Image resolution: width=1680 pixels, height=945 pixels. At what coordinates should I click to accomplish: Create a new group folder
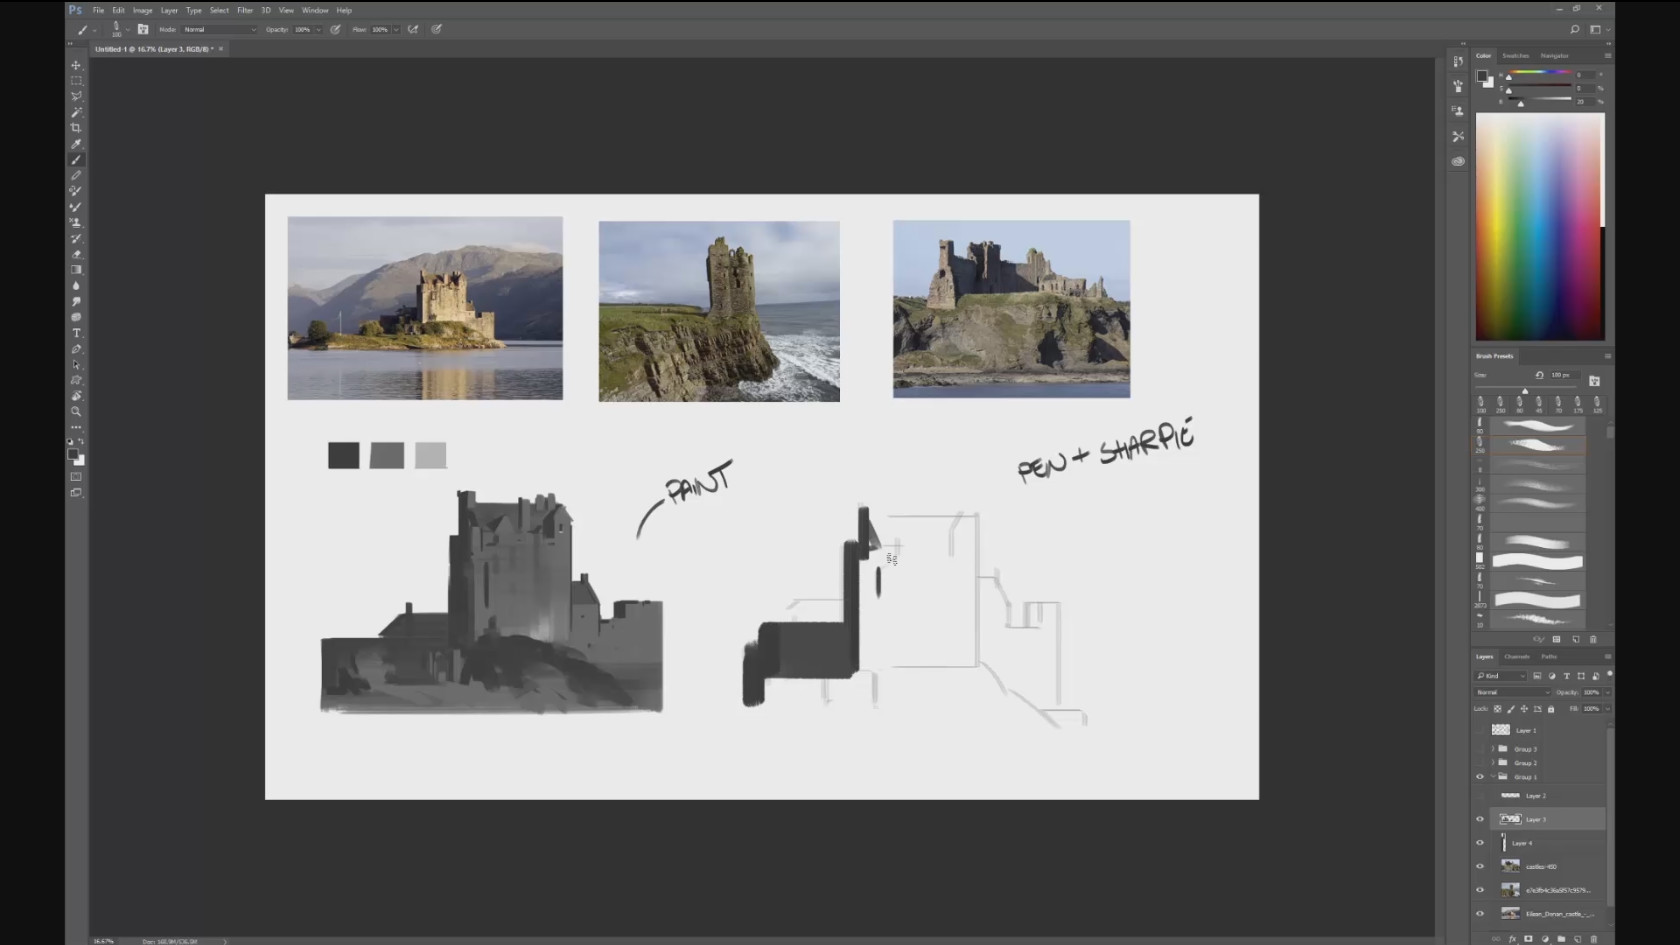tap(1561, 939)
